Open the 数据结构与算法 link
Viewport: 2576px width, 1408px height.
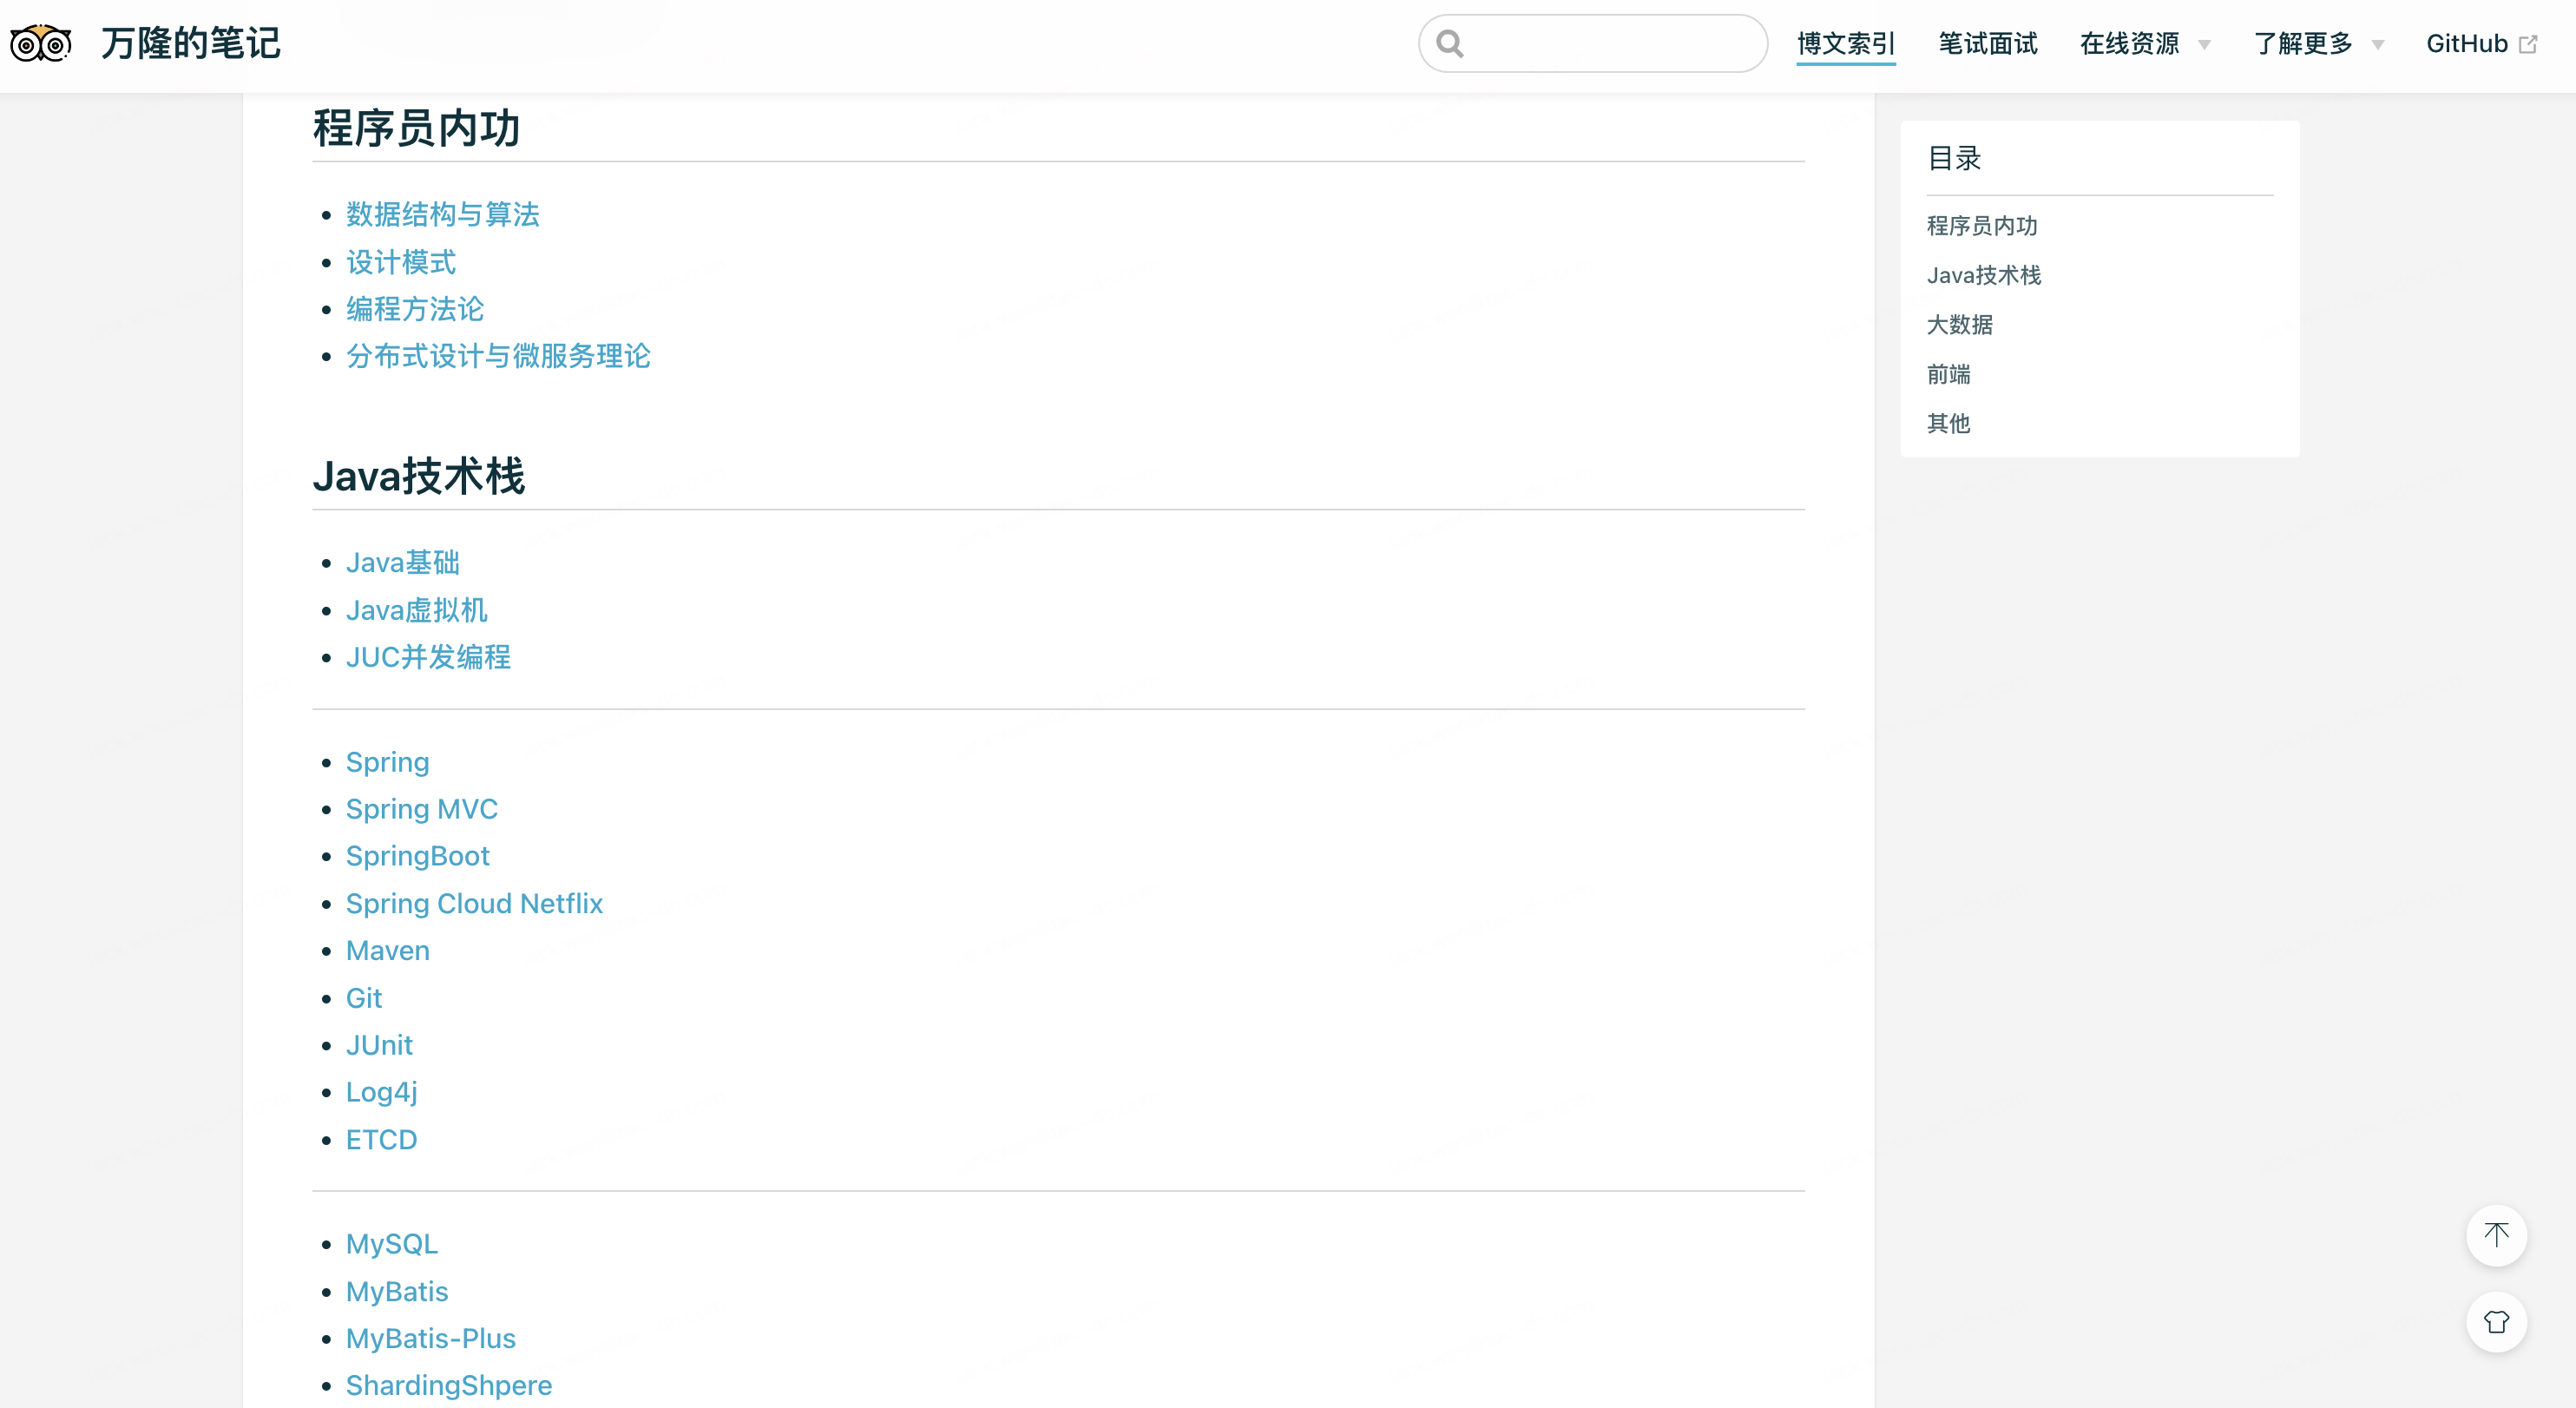442,214
